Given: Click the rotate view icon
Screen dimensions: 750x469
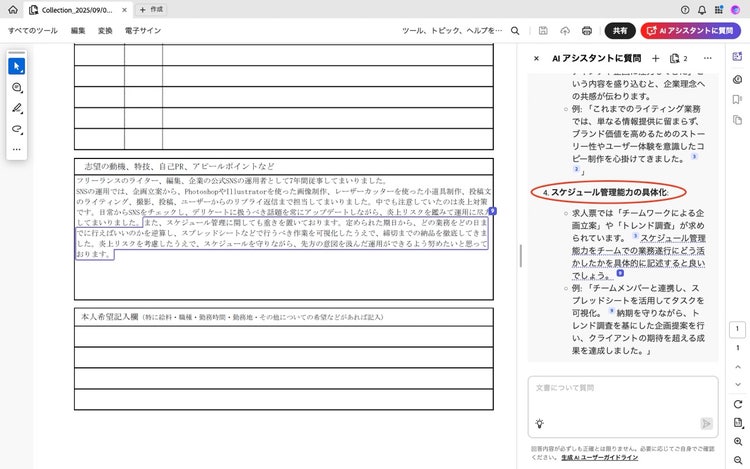Looking at the screenshot, I should [738, 404].
